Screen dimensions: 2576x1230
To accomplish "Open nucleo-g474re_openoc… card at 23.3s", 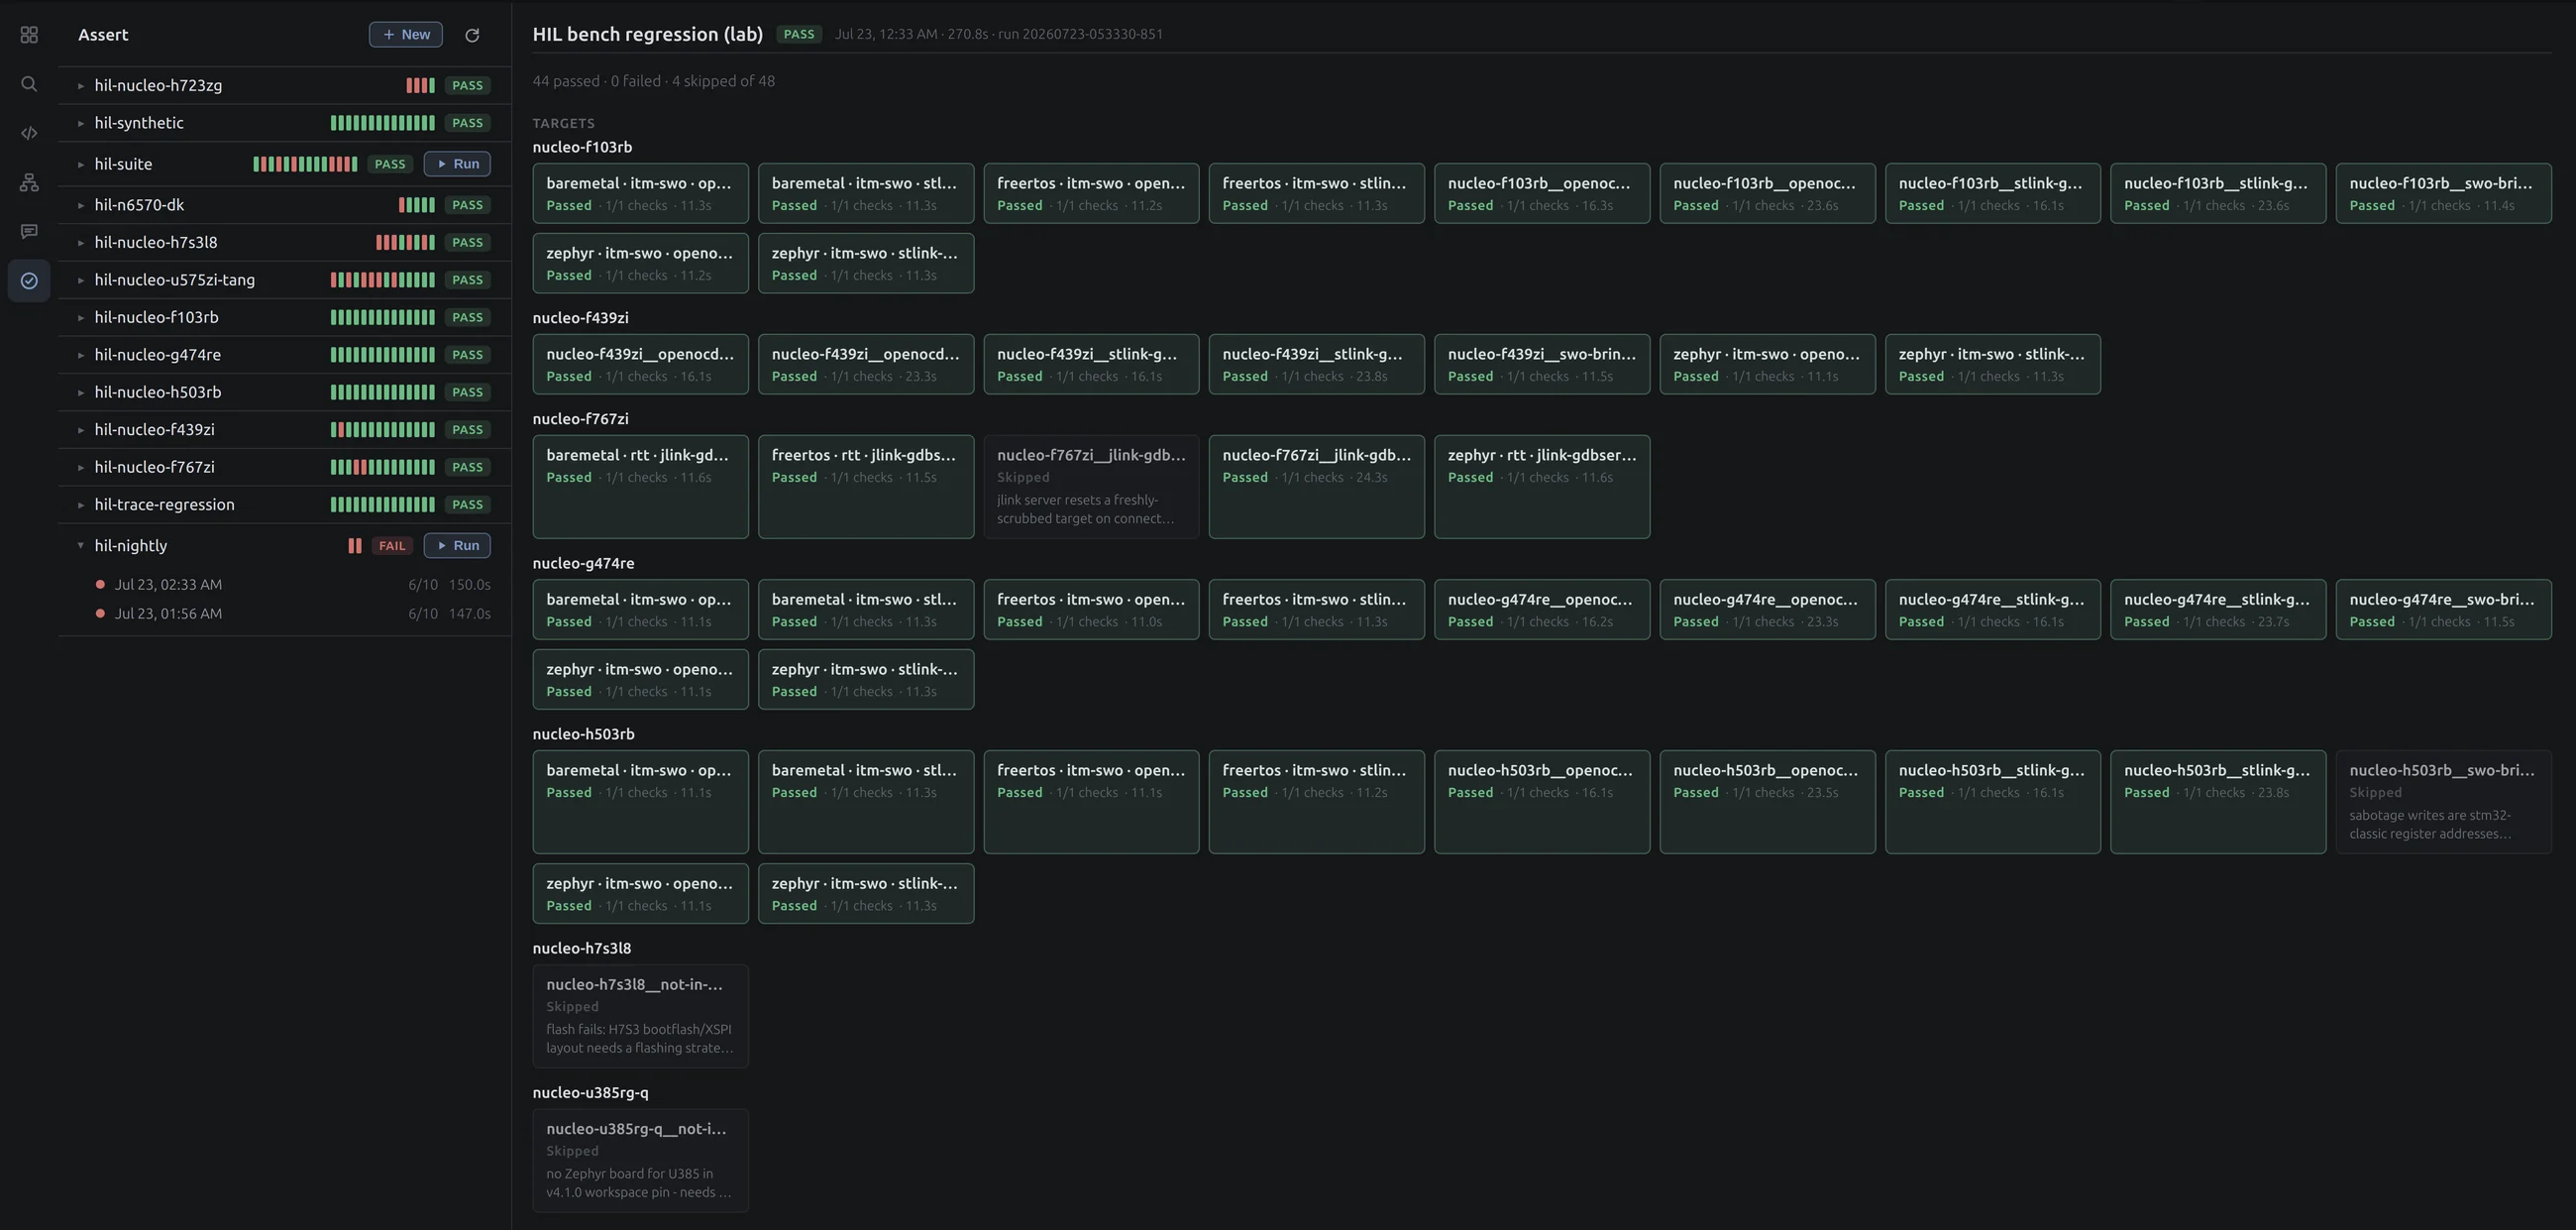I will pyautogui.click(x=1767, y=610).
